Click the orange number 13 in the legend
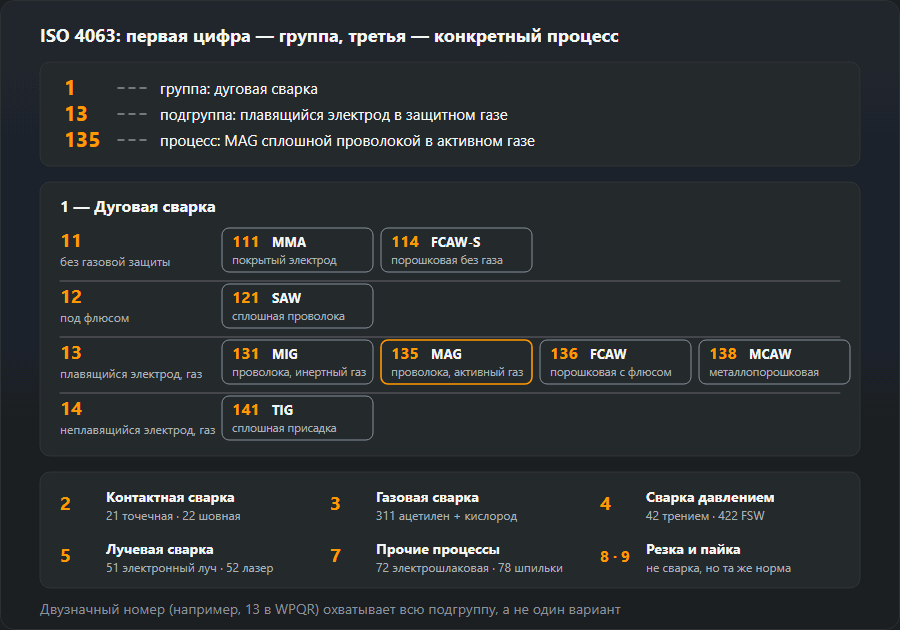The image size is (900, 630). (x=76, y=114)
